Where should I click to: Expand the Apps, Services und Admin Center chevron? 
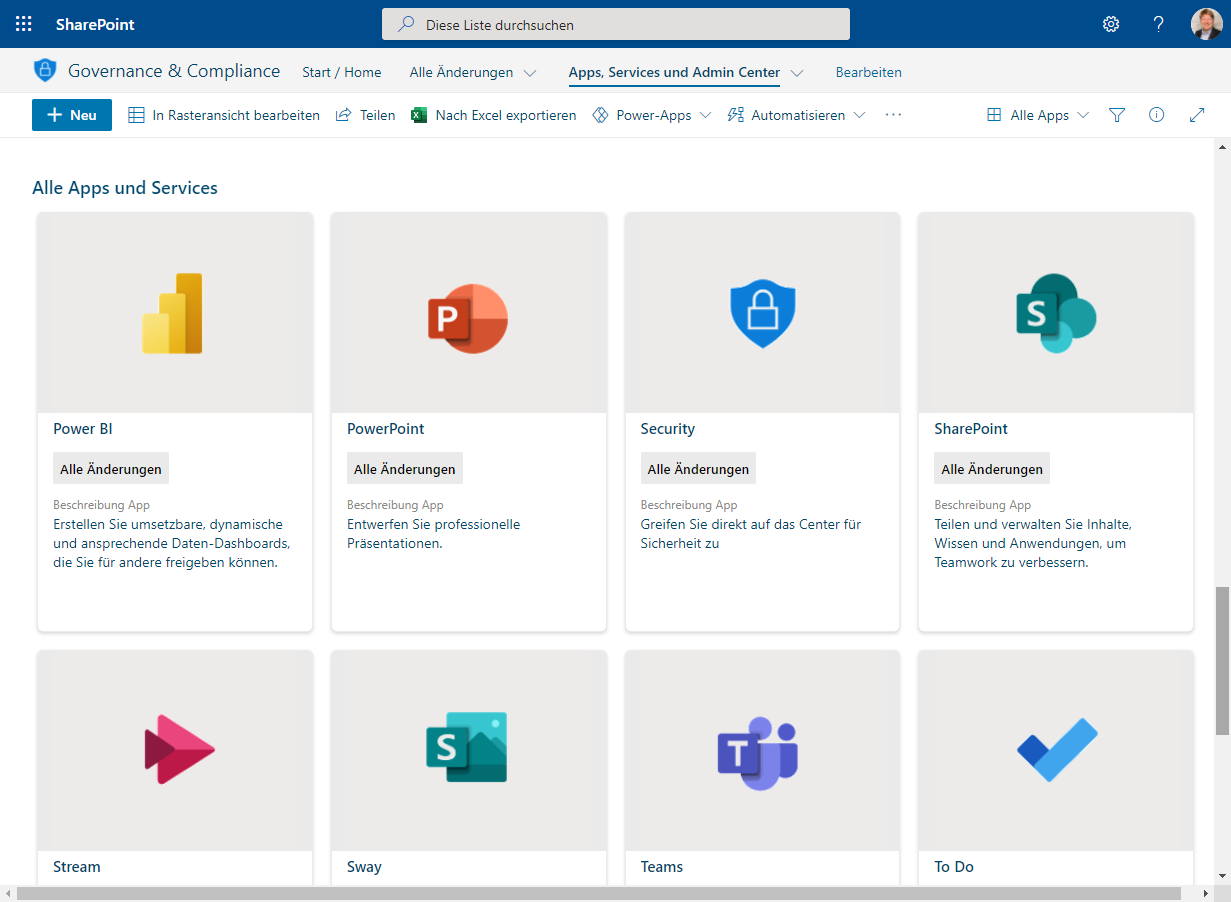click(x=797, y=73)
